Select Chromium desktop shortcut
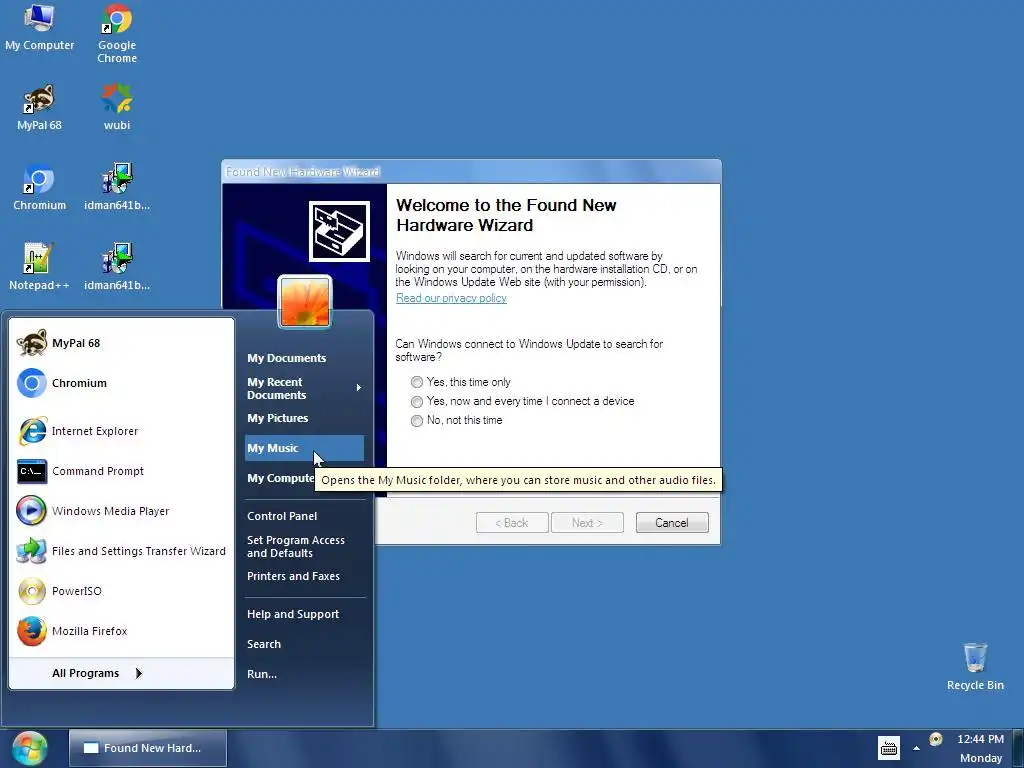1024x768 pixels. tap(39, 188)
